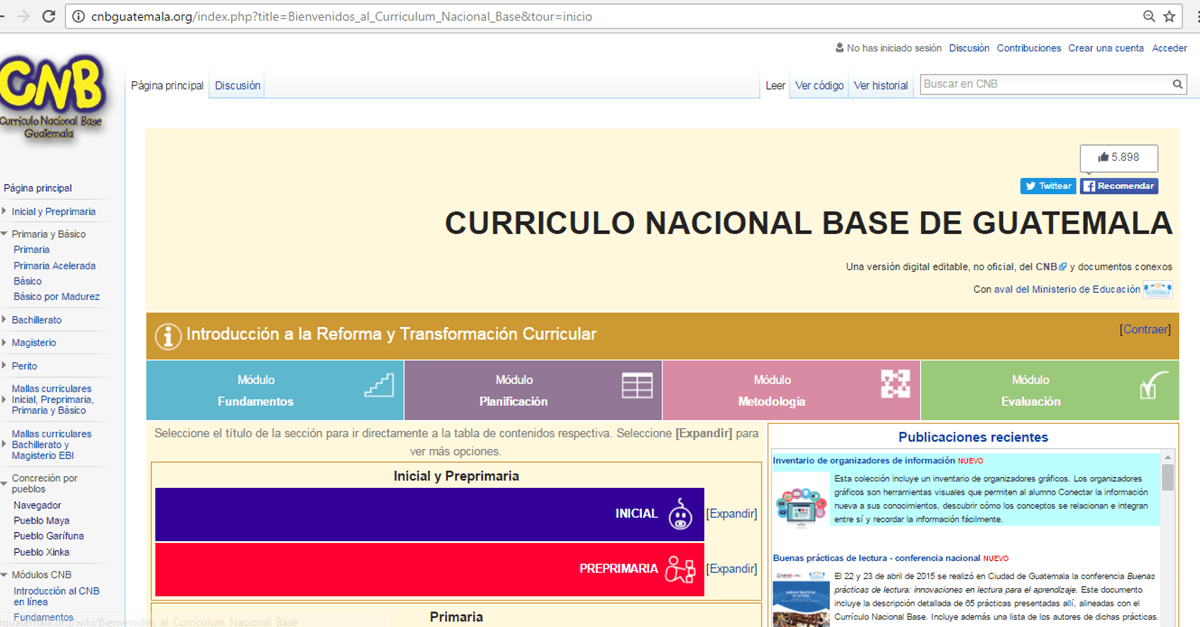
Task: Click the search magnifier icon in CNB search
Action: [1177, 85]
